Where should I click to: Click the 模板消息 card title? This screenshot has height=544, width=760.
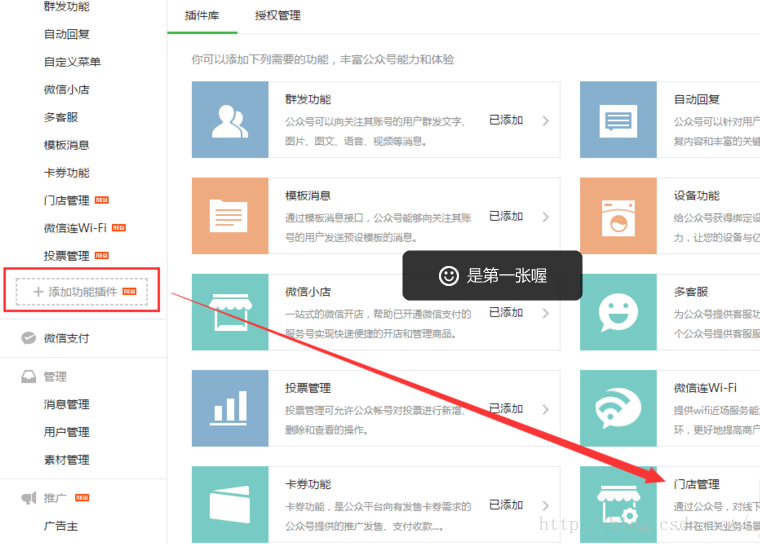[308, 195]
